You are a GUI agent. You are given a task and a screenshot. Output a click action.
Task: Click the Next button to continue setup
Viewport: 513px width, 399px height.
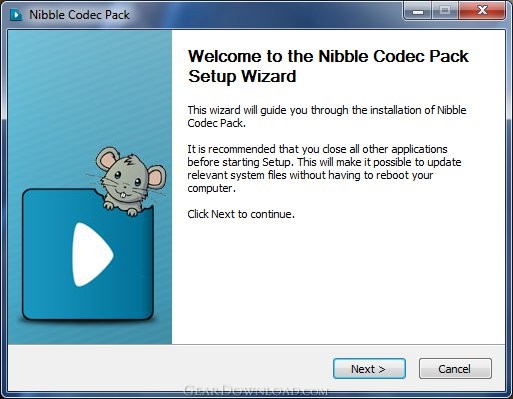(369, 369)
